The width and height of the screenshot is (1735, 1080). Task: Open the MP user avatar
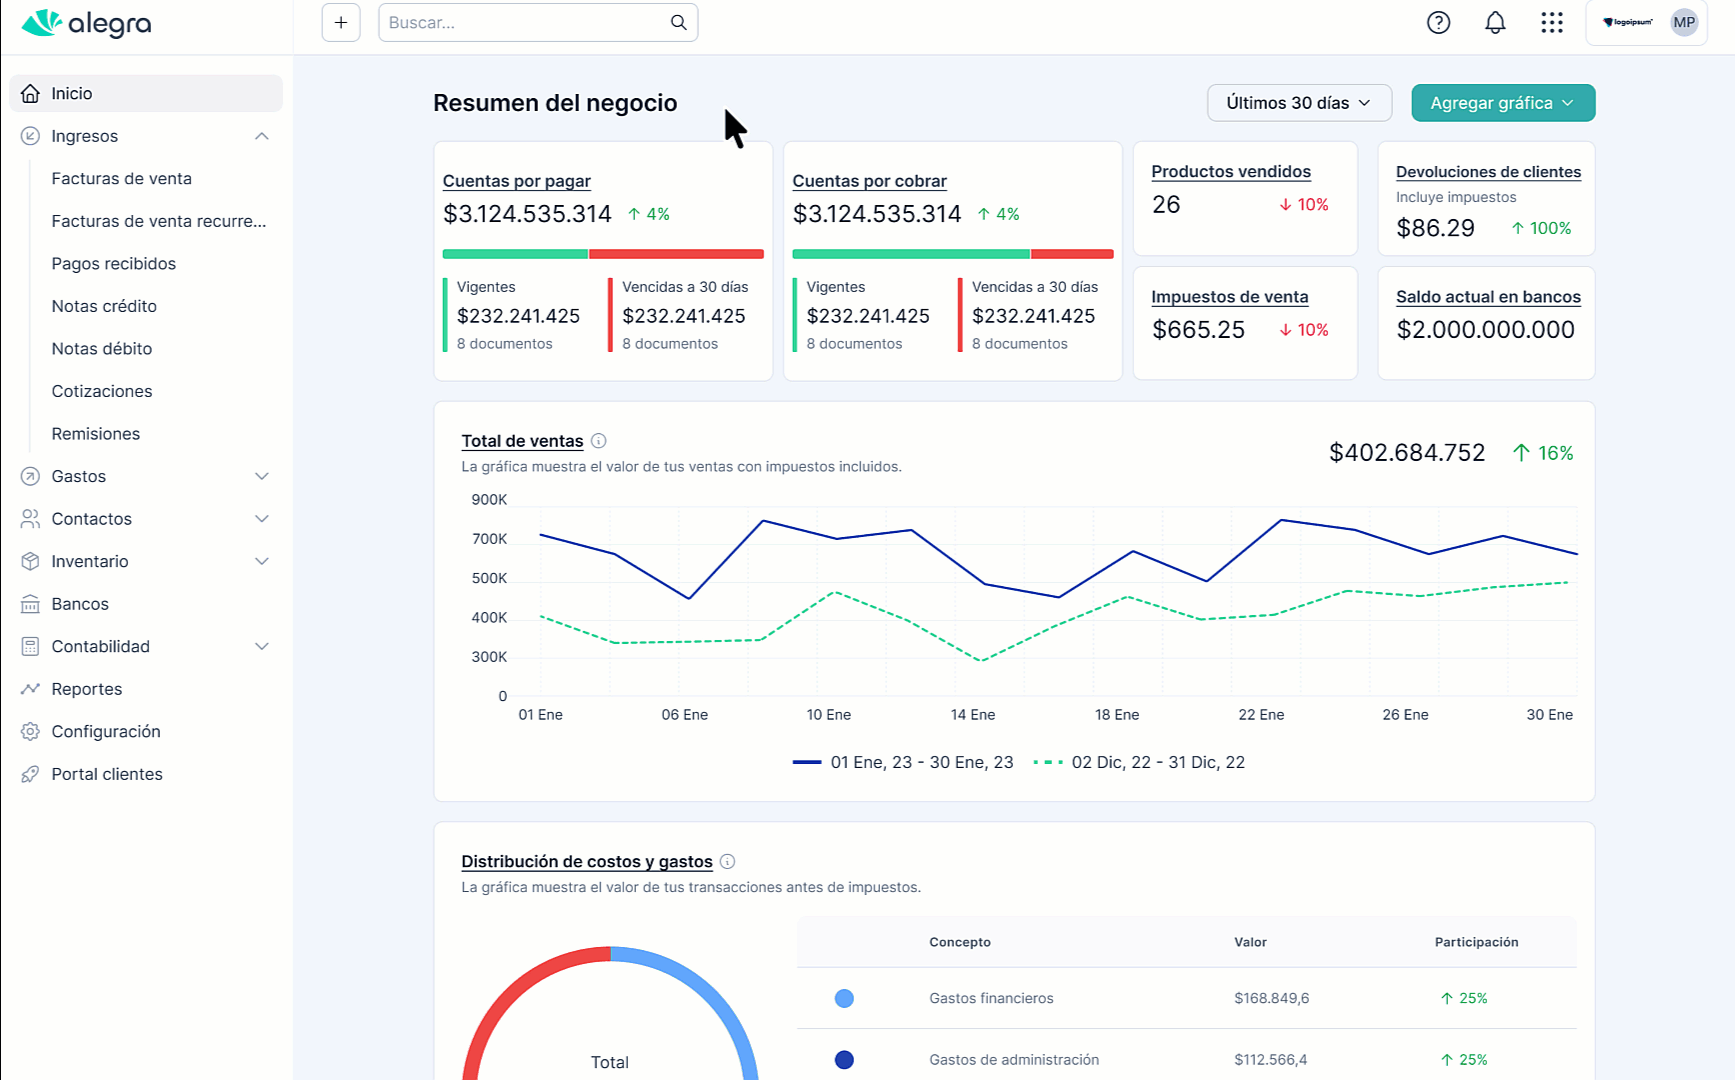[x=1684, y=22]
